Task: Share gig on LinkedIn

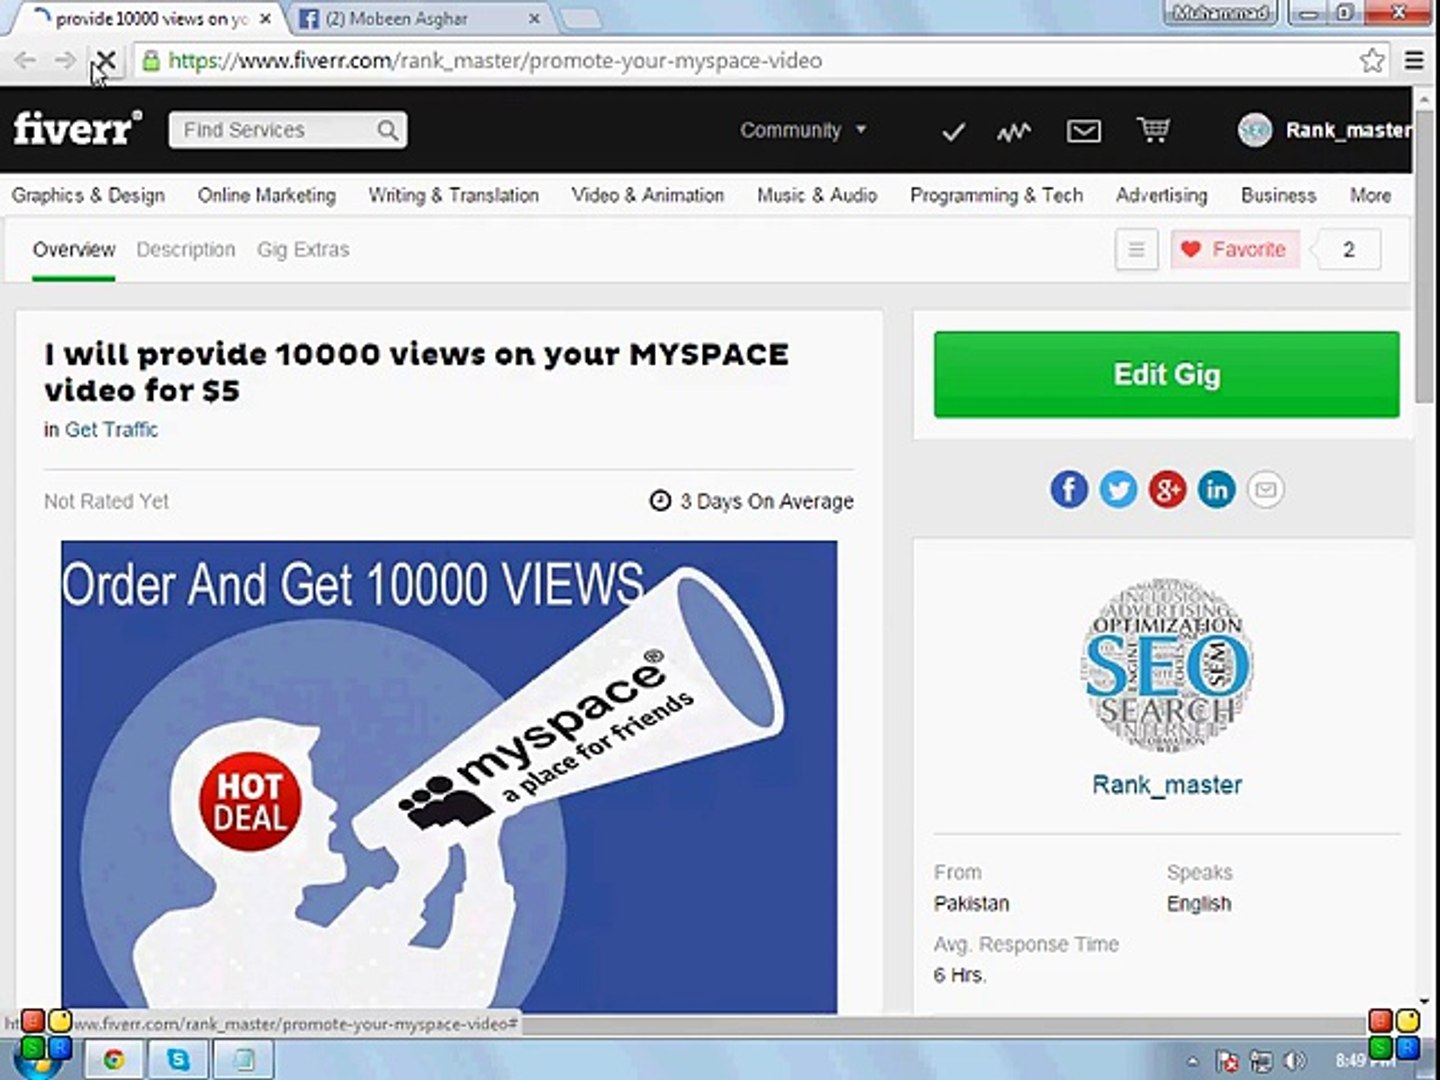Action: [1216, 490]
